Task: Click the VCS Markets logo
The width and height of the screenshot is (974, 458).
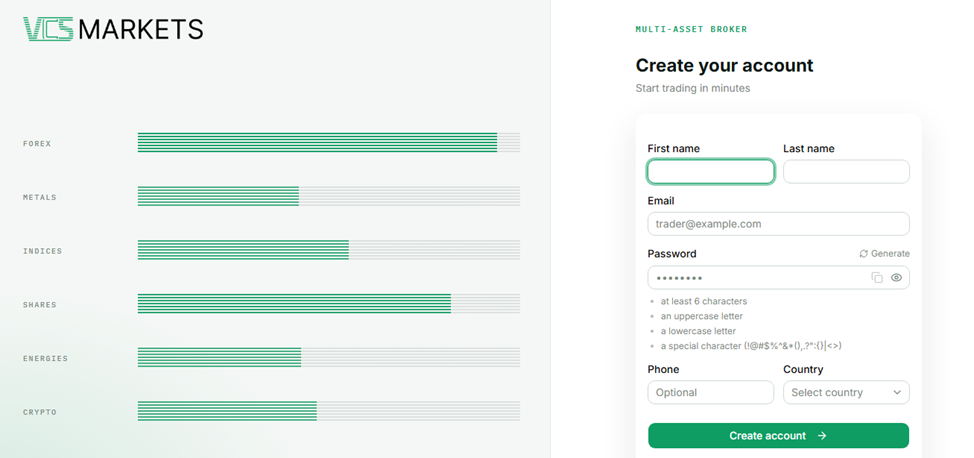Action: tap(113, 29)
